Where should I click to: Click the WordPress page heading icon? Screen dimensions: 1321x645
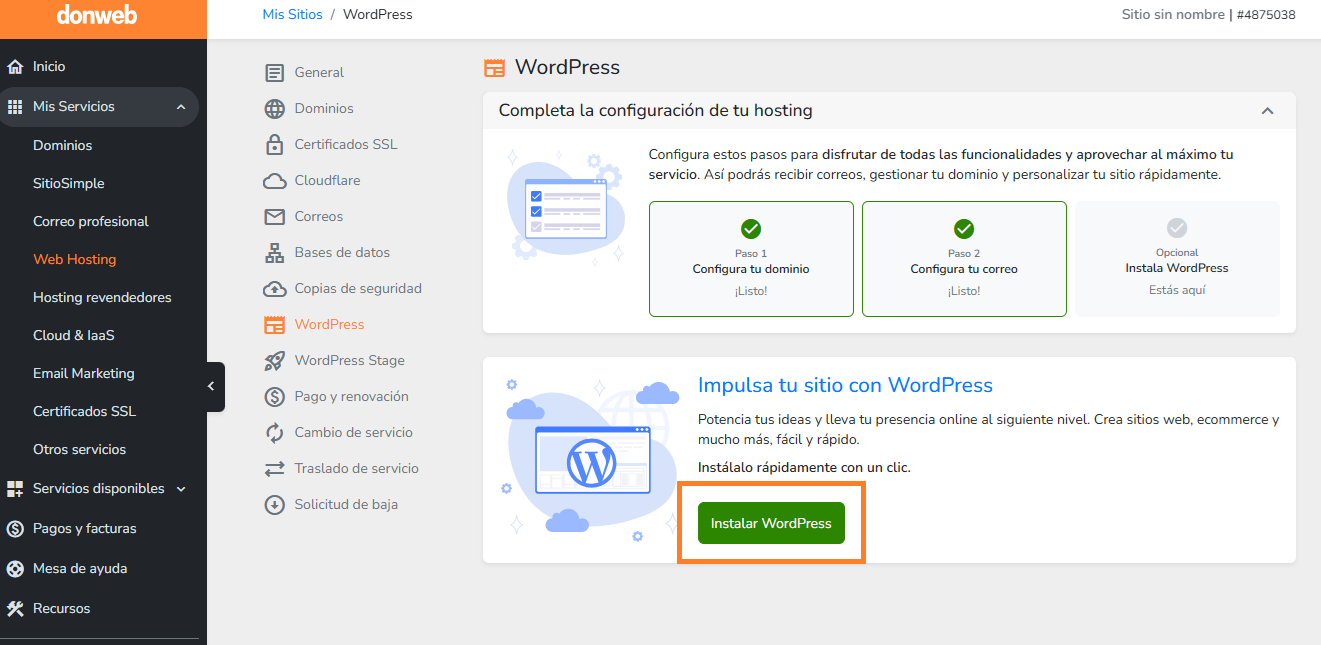click(494, 68)
